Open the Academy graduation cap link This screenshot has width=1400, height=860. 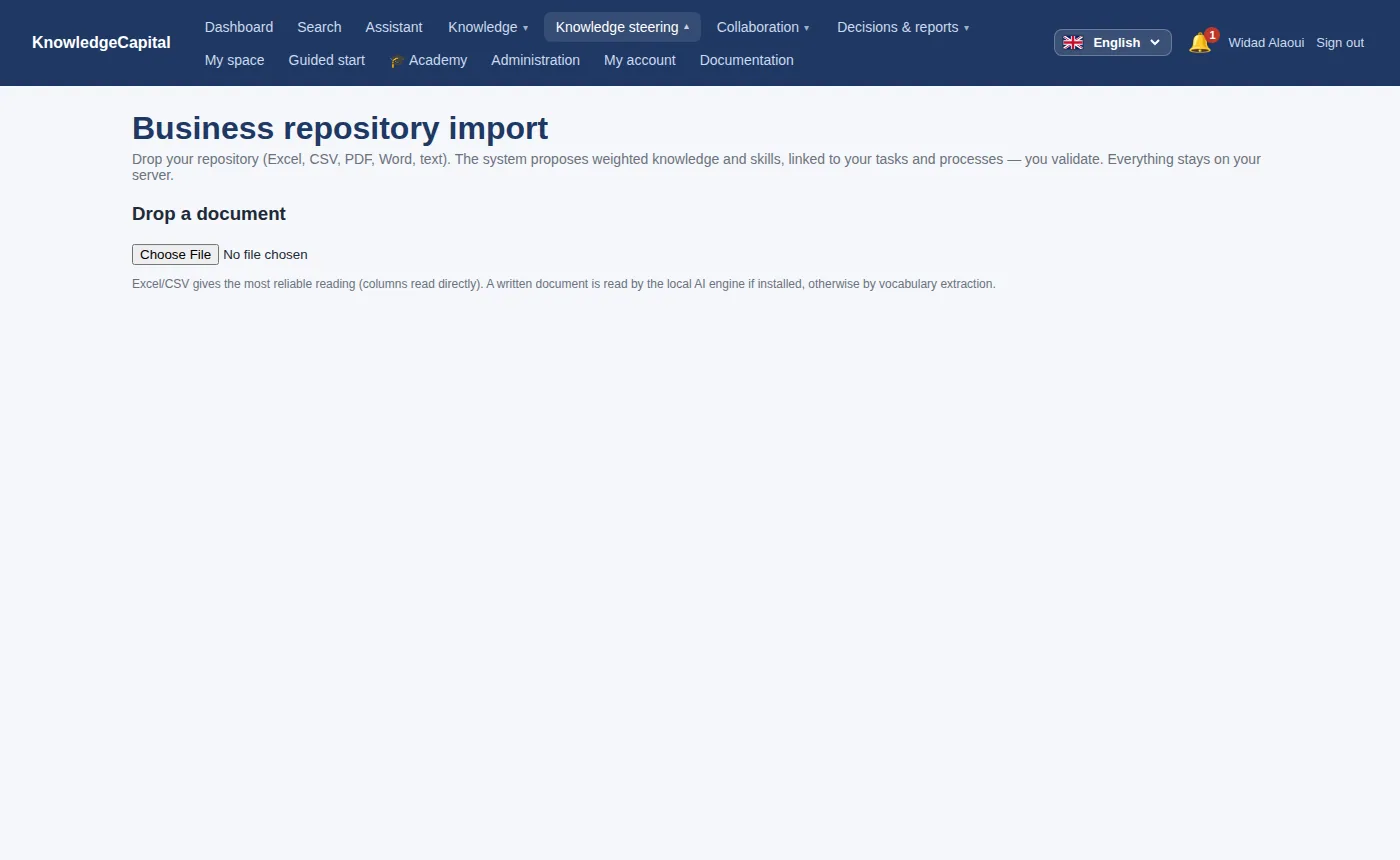[x=428, y=60]
